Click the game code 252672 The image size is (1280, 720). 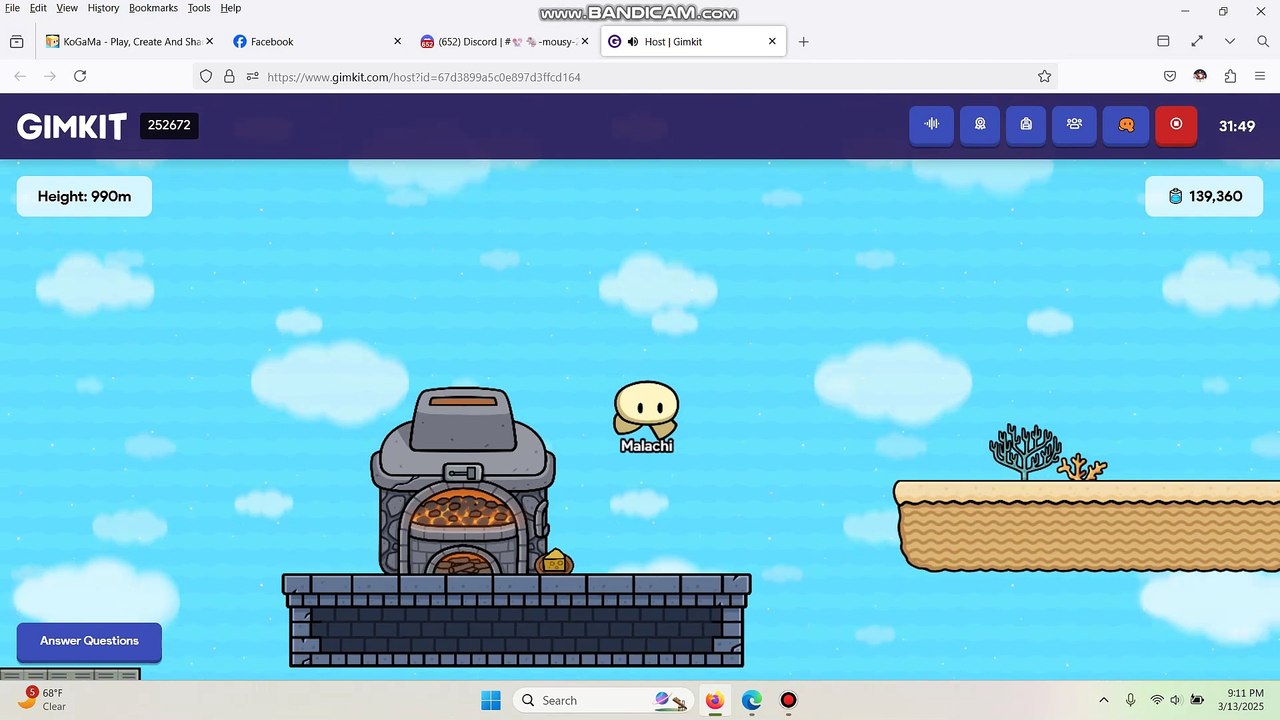pos(169,125)
